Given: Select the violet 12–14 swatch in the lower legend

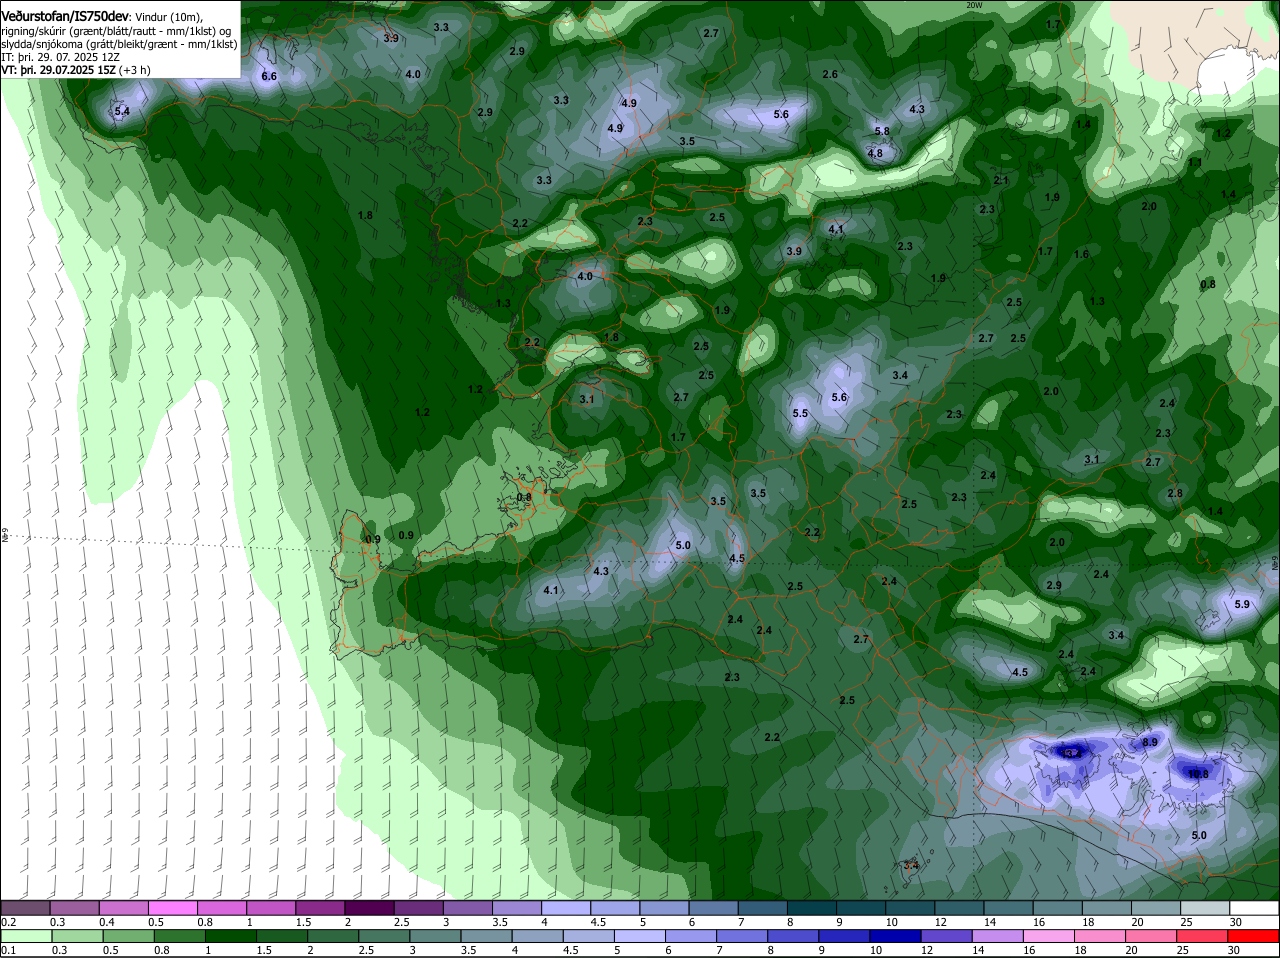Looking at the screenshot, I should tap(948, 937).
